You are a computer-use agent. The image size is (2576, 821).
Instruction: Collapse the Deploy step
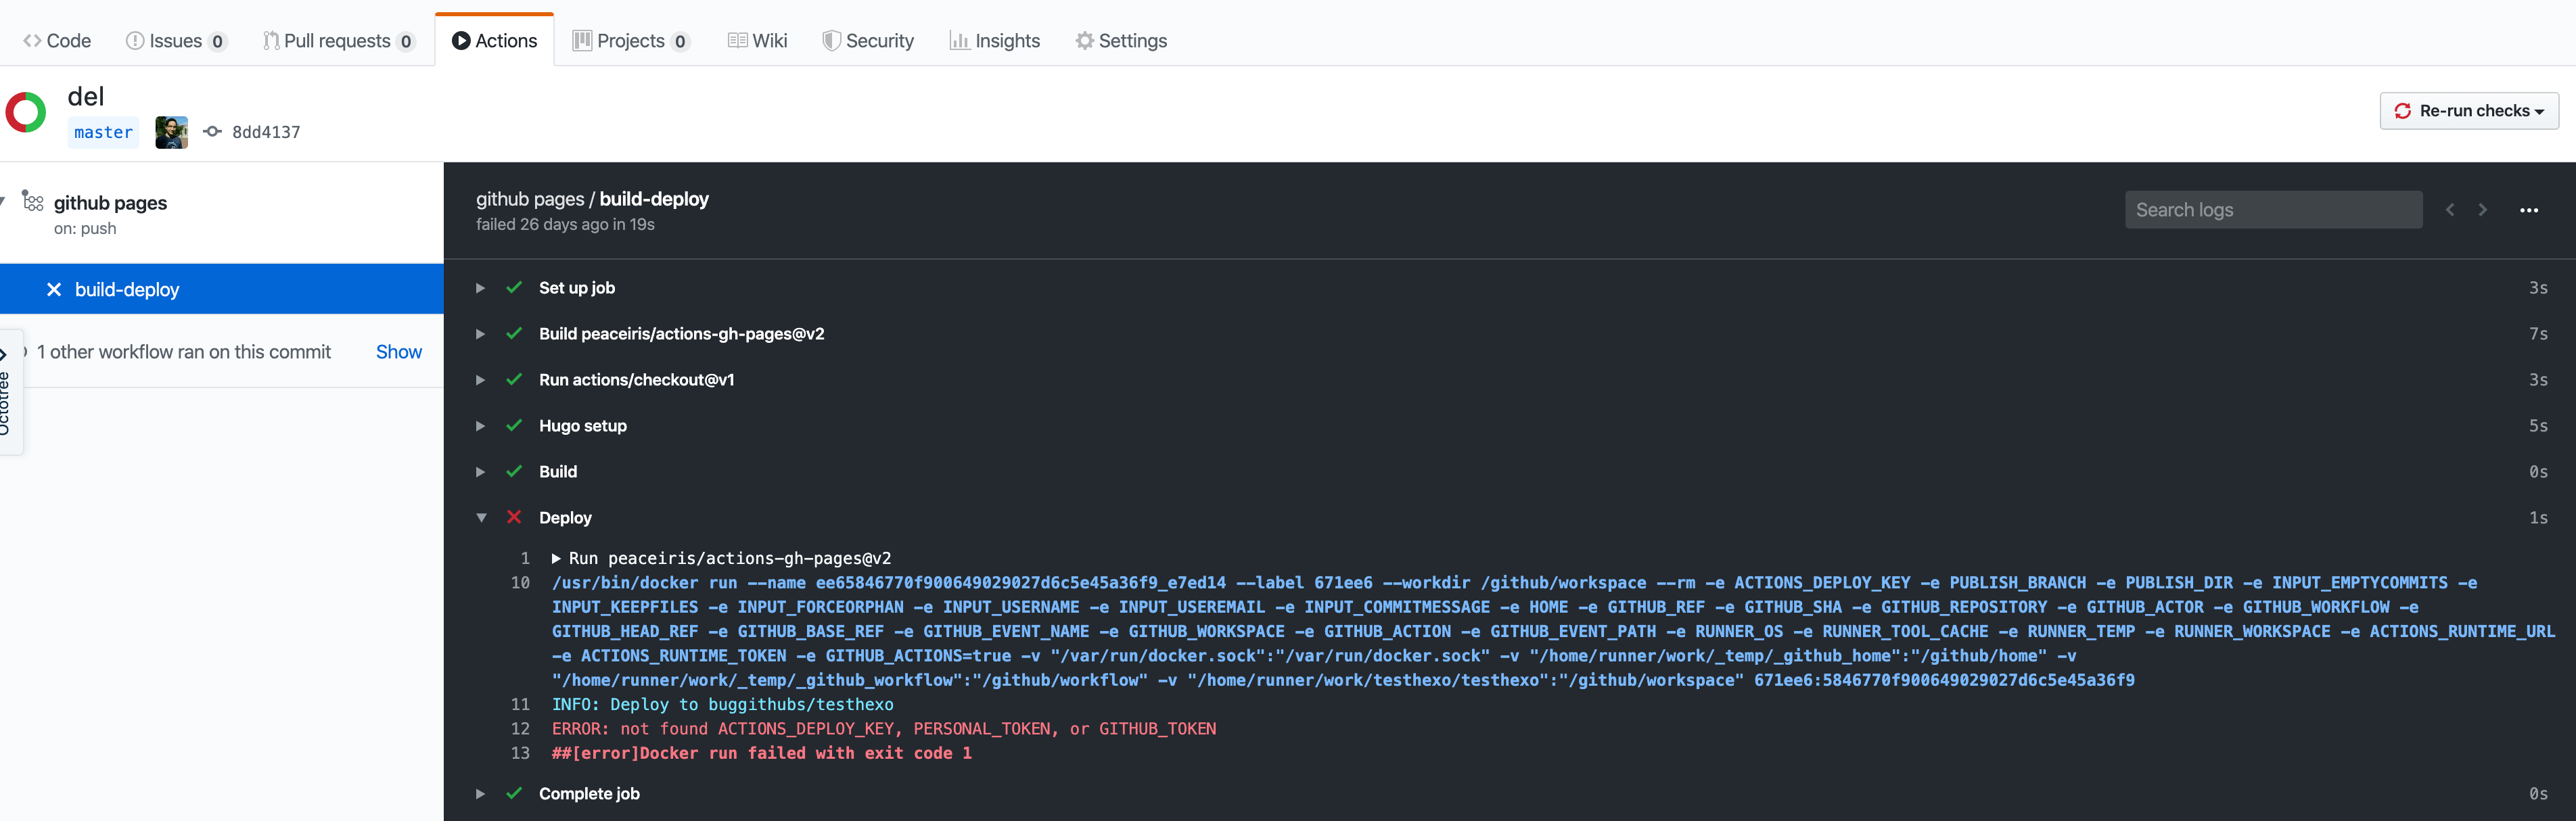[481, 517]
